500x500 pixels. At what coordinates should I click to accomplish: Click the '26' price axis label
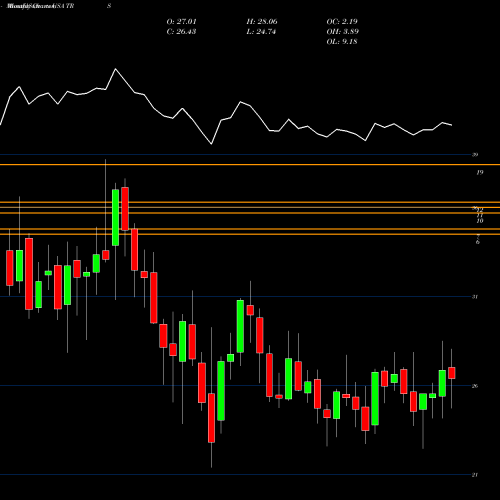(475, 386)
